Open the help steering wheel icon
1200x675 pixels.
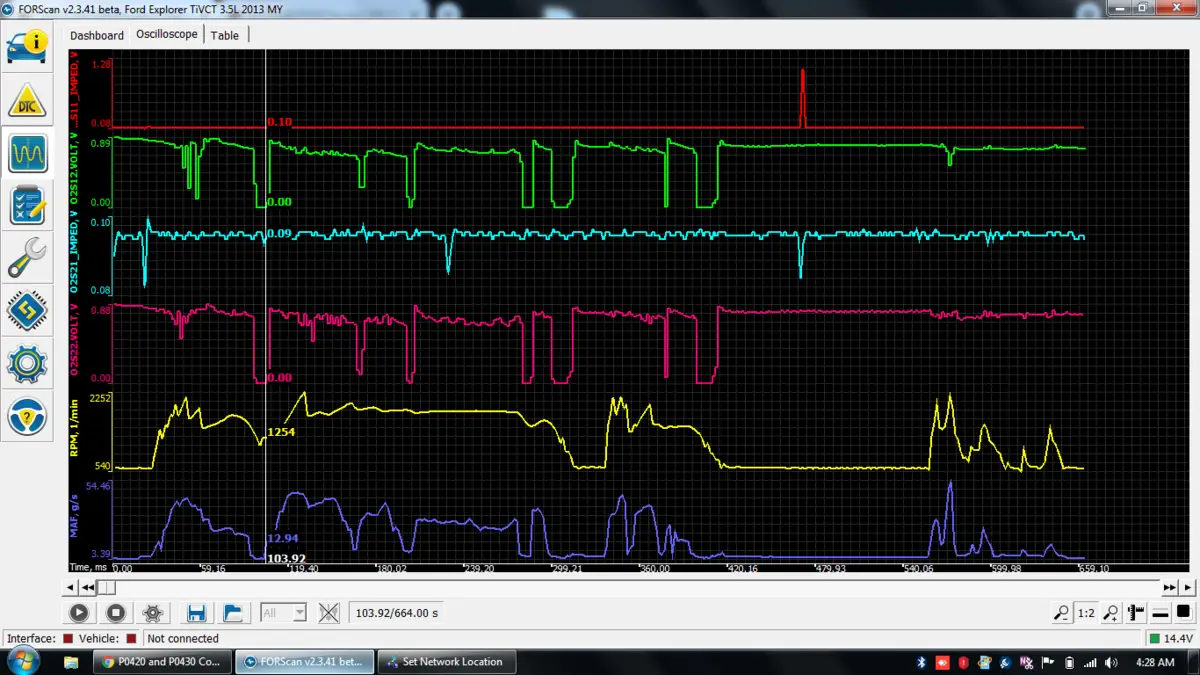click(27, 417)
